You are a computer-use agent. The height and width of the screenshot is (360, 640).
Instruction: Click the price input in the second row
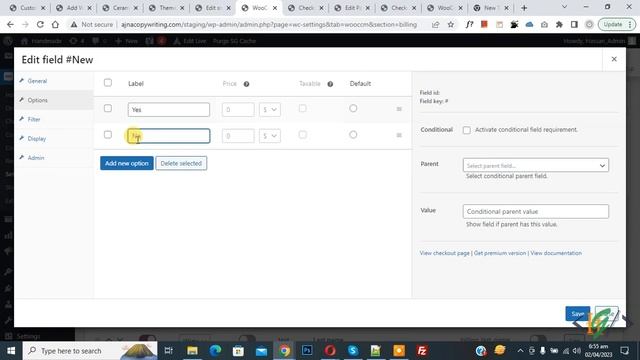click(x=238, y=136)
